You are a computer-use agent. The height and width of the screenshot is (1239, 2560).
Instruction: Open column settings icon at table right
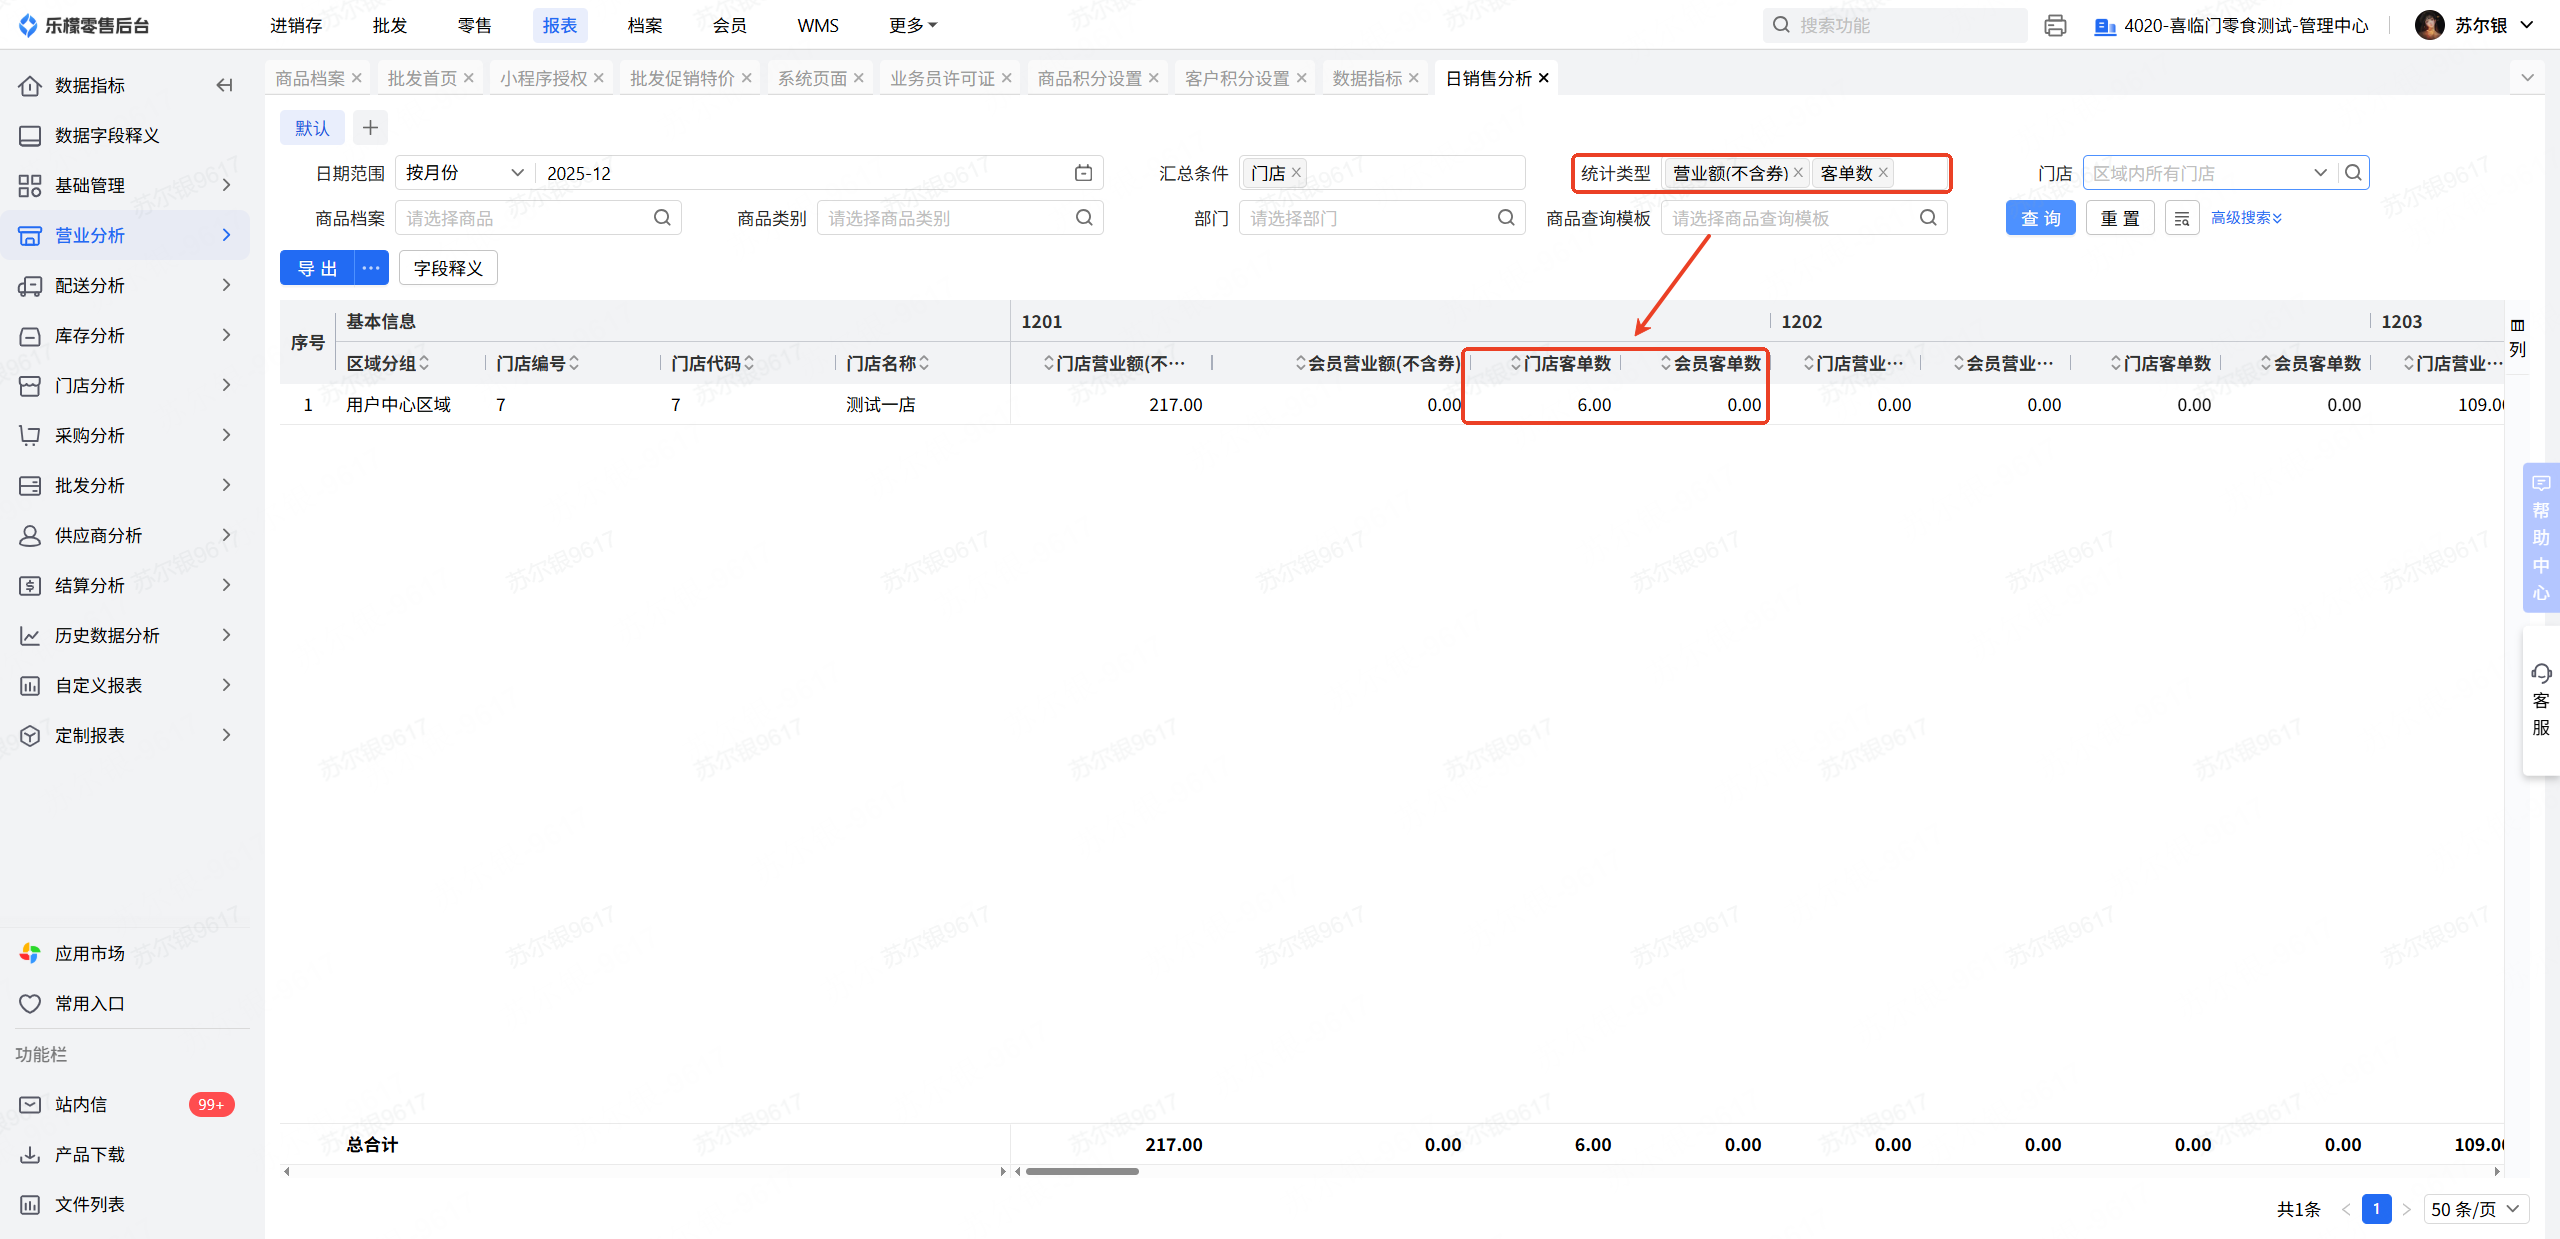point(2517,337)
